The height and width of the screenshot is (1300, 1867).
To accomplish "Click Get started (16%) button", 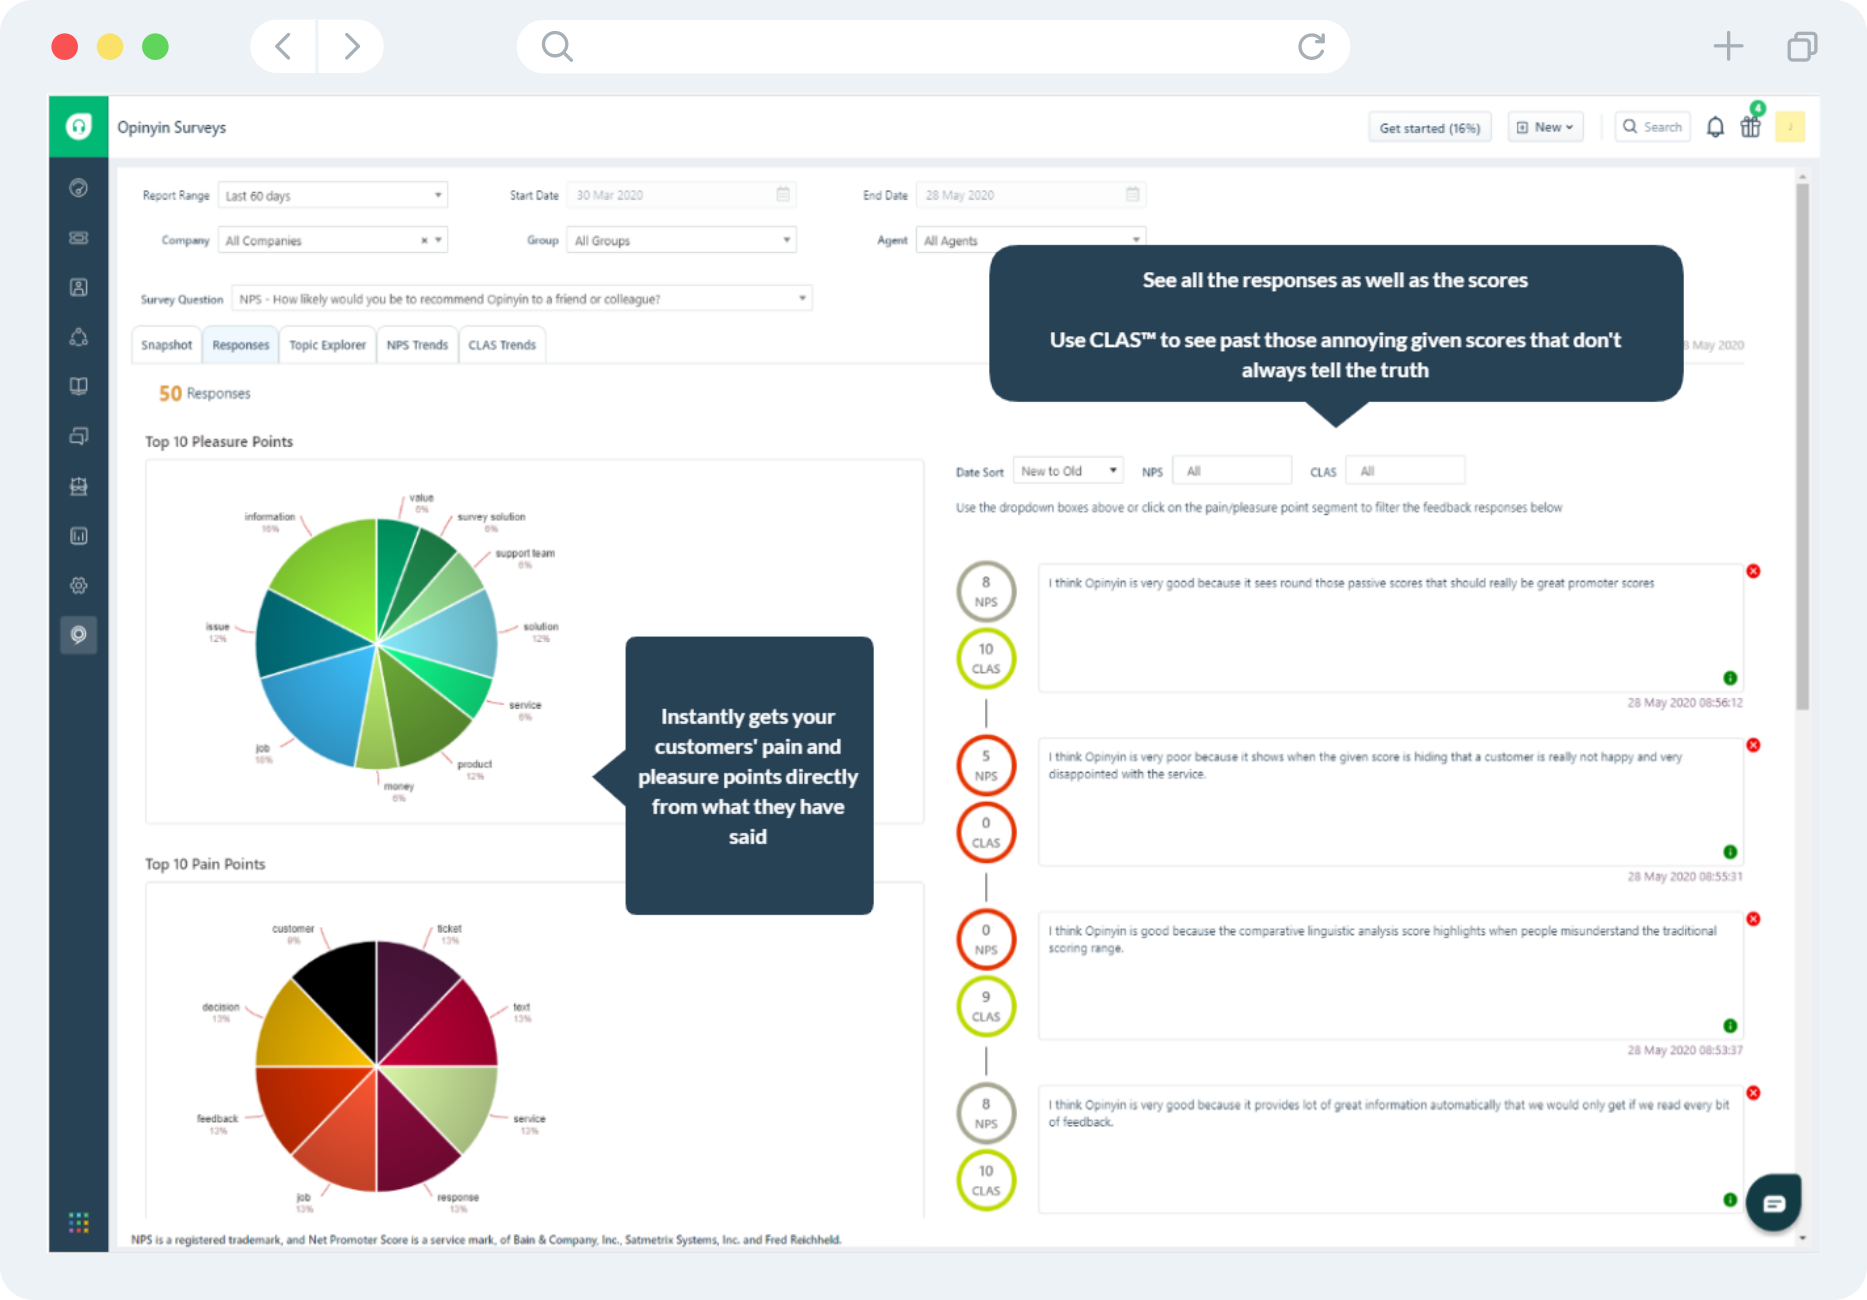I will (1429, 127).
